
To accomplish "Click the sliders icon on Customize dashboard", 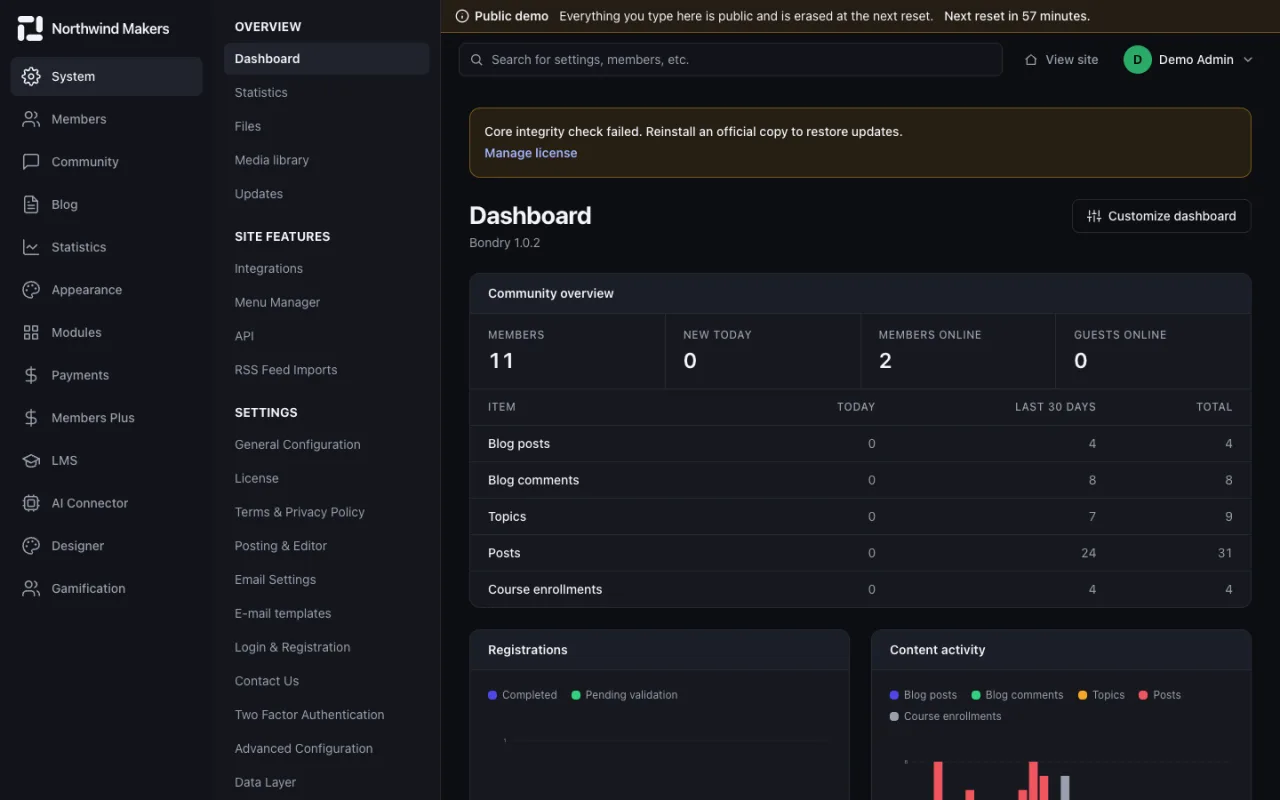I will point(1094,216).
